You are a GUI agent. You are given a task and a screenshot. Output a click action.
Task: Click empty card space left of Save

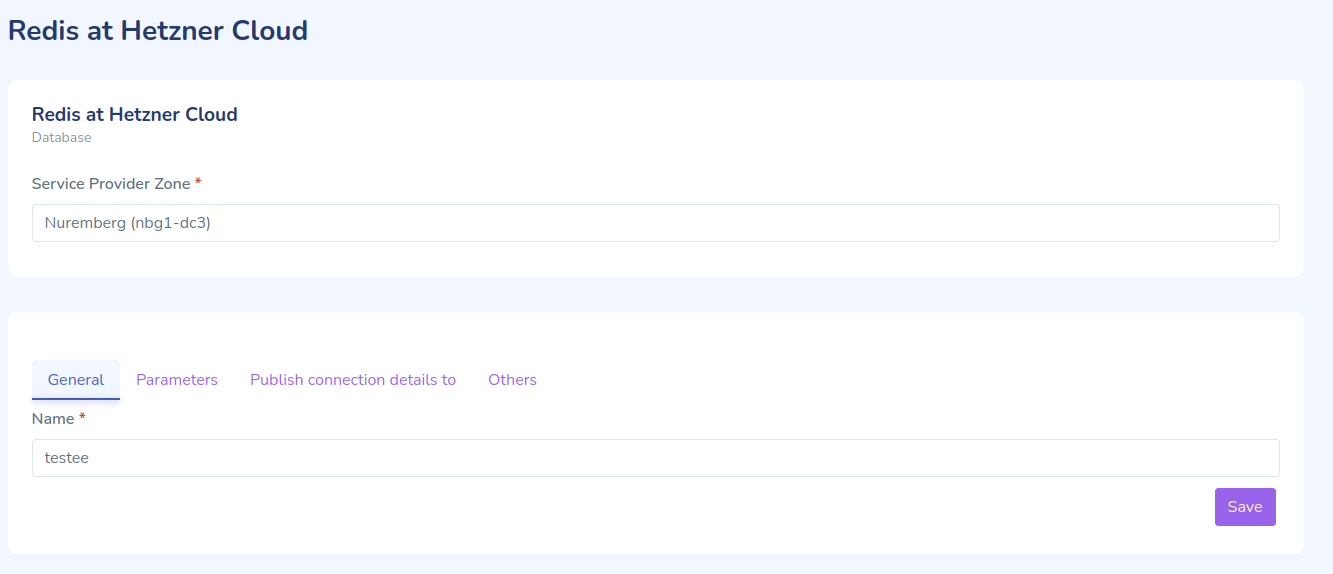coord(700,507)
